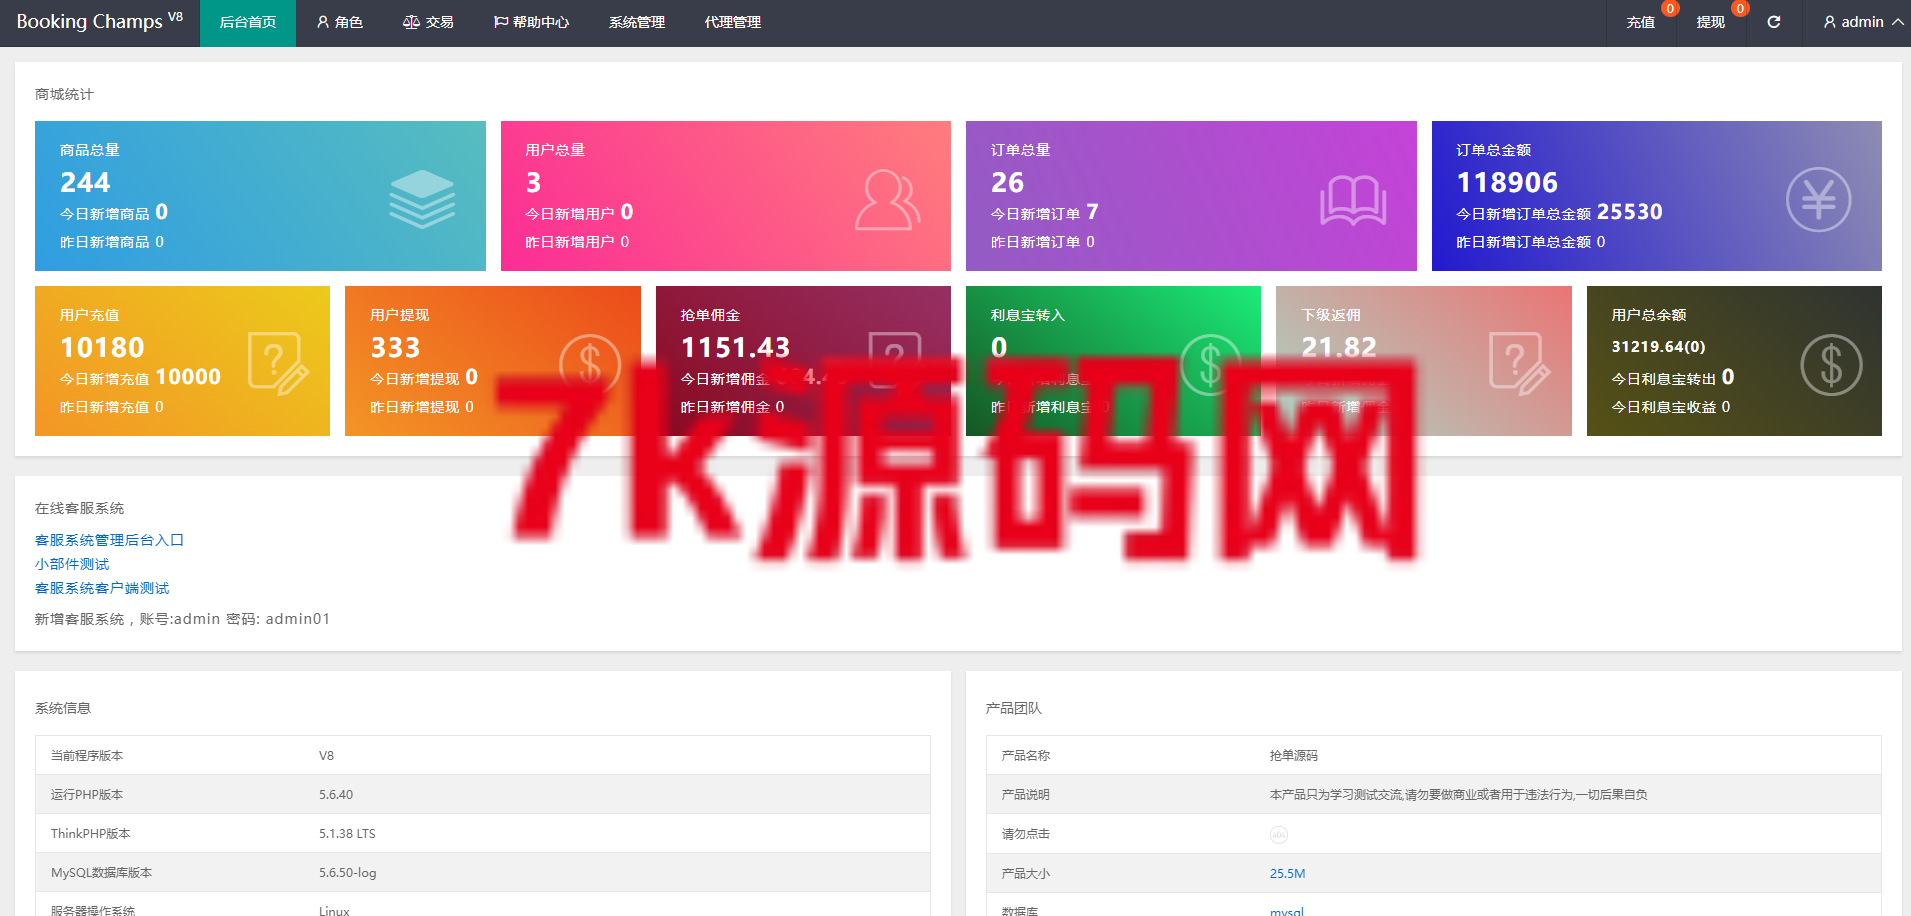
Task: Open the 角色 menu
Action: coord(340,22)
